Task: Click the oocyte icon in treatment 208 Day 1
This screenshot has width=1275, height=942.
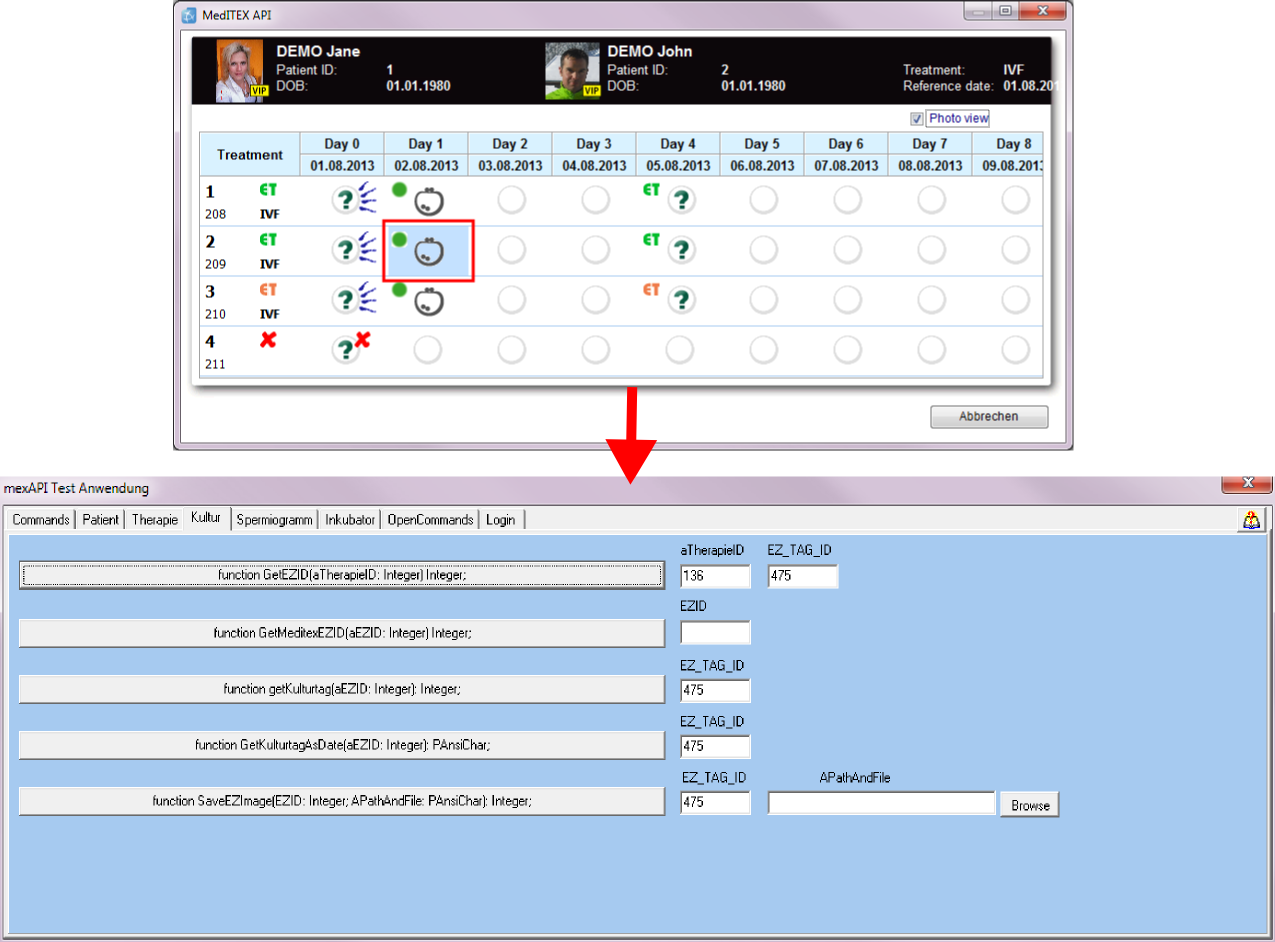Action: point(430,201)
